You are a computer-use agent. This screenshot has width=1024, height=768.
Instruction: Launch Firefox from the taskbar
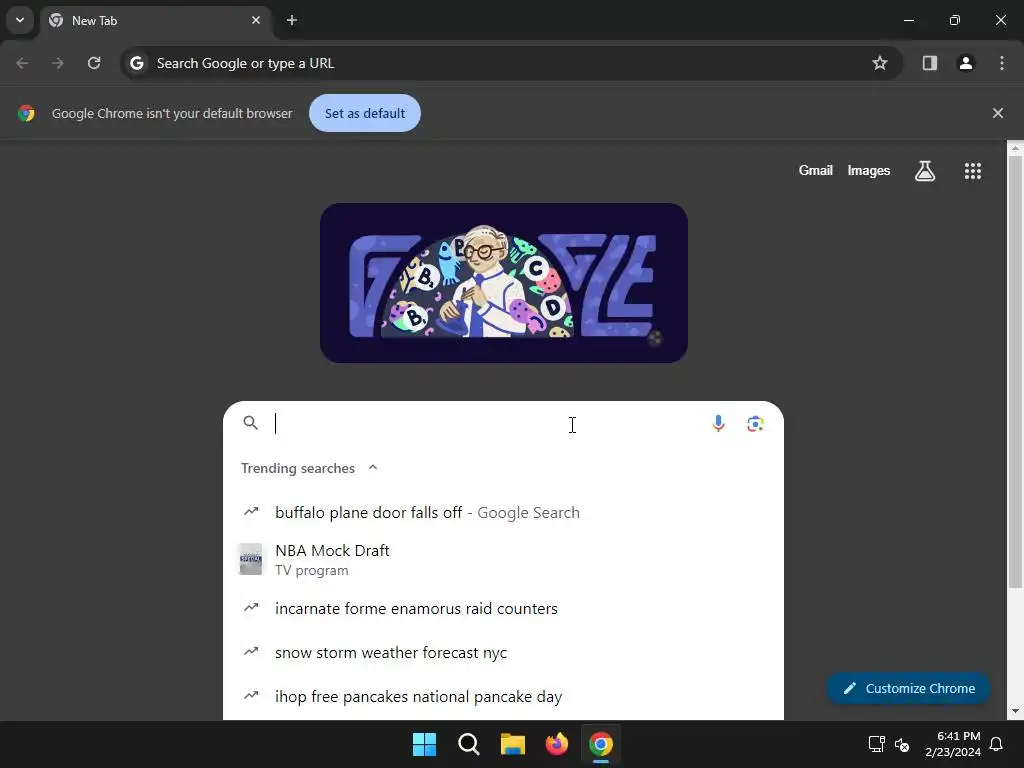[556, 744]
